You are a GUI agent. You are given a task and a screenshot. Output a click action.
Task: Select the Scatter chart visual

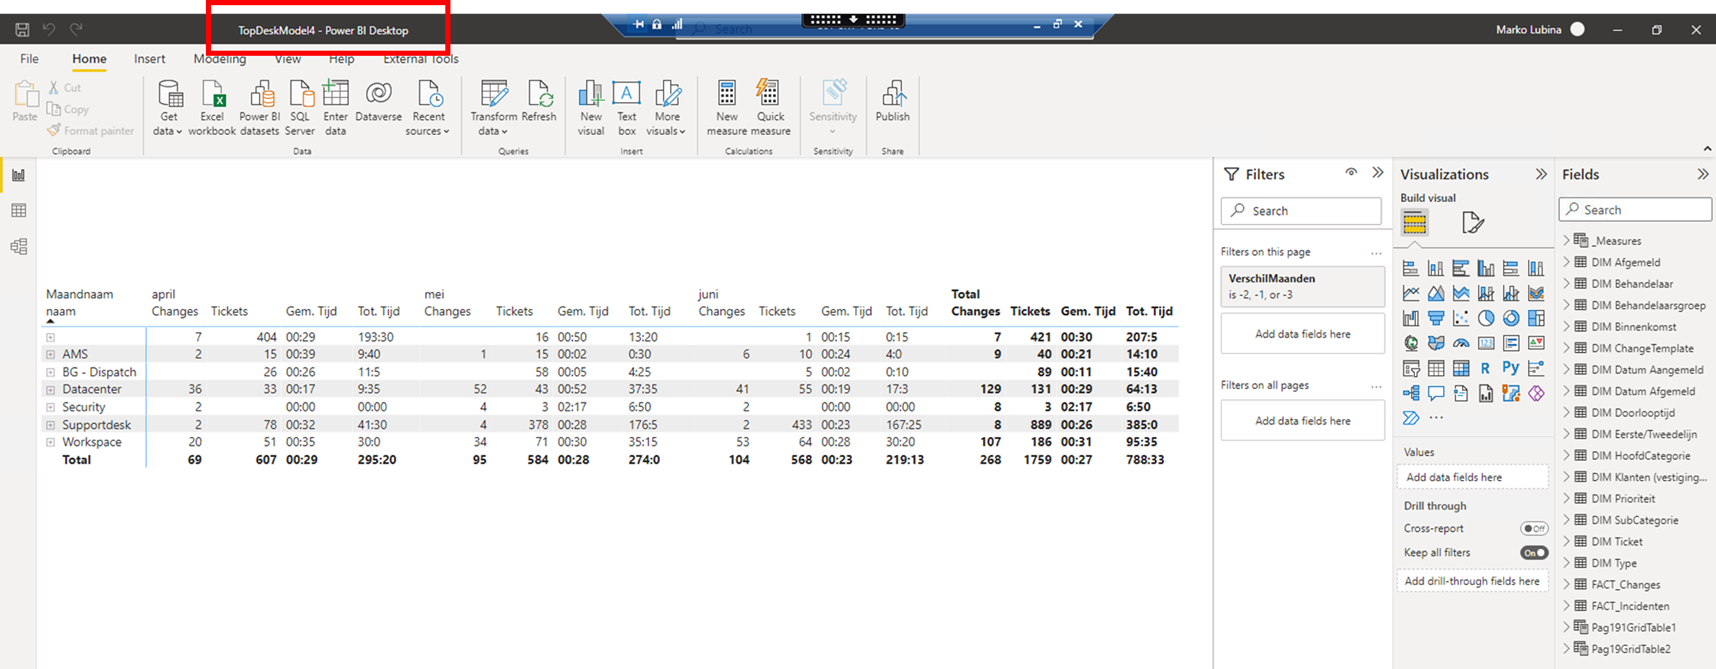click(1461, 319)
